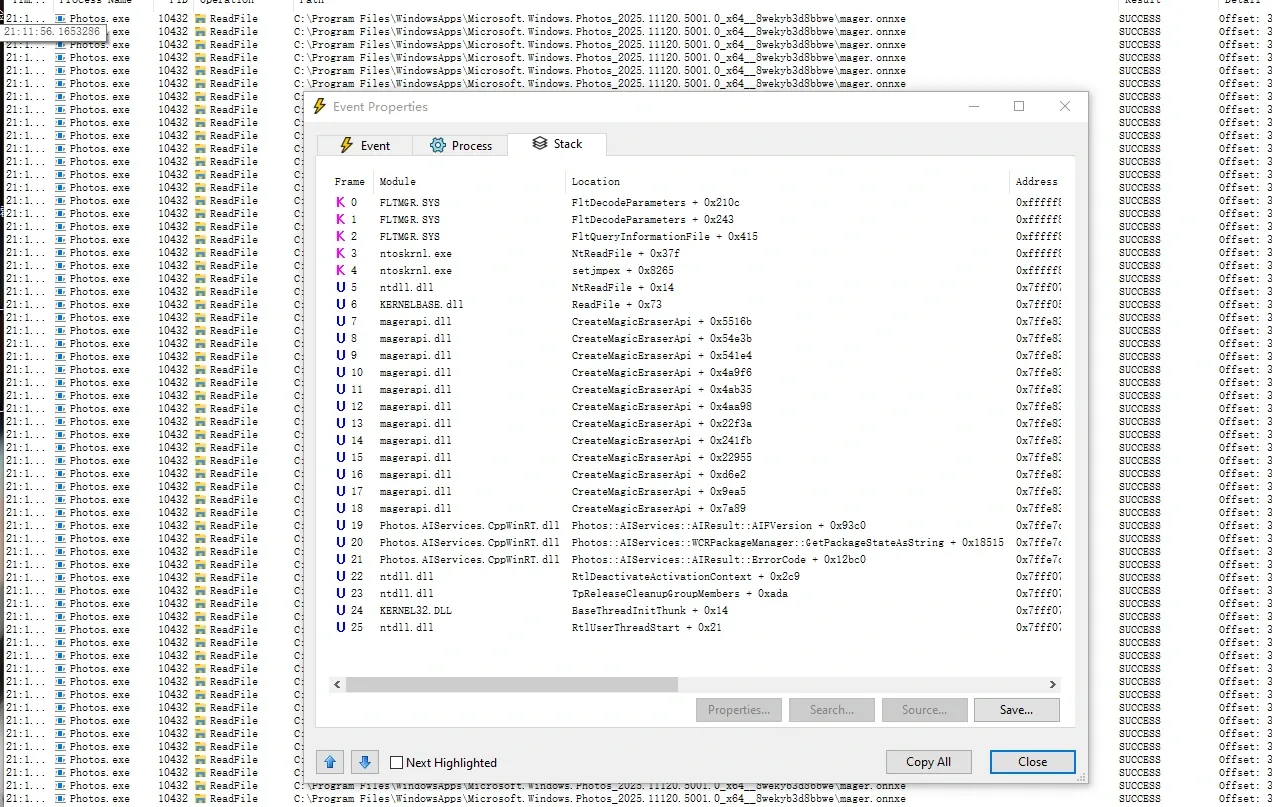The width and height of the screenshot is (1272, 807).
Task: Select 'ReadFile + 0x73' location
Action: pos(617,305)
